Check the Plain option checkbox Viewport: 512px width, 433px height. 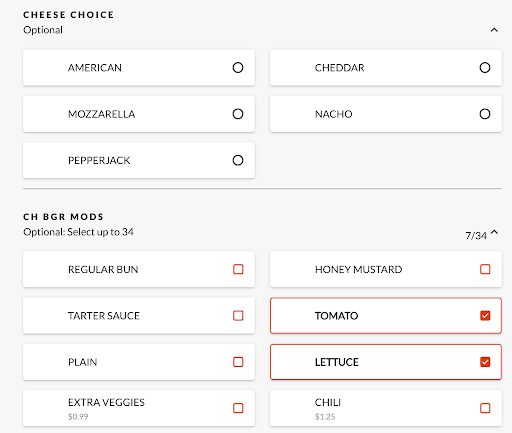click(238, 362)
